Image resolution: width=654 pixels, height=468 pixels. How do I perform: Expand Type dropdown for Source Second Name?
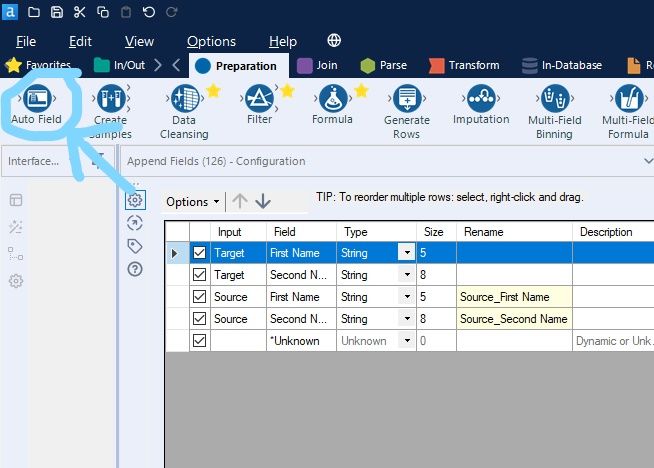(x=406, y=319)
